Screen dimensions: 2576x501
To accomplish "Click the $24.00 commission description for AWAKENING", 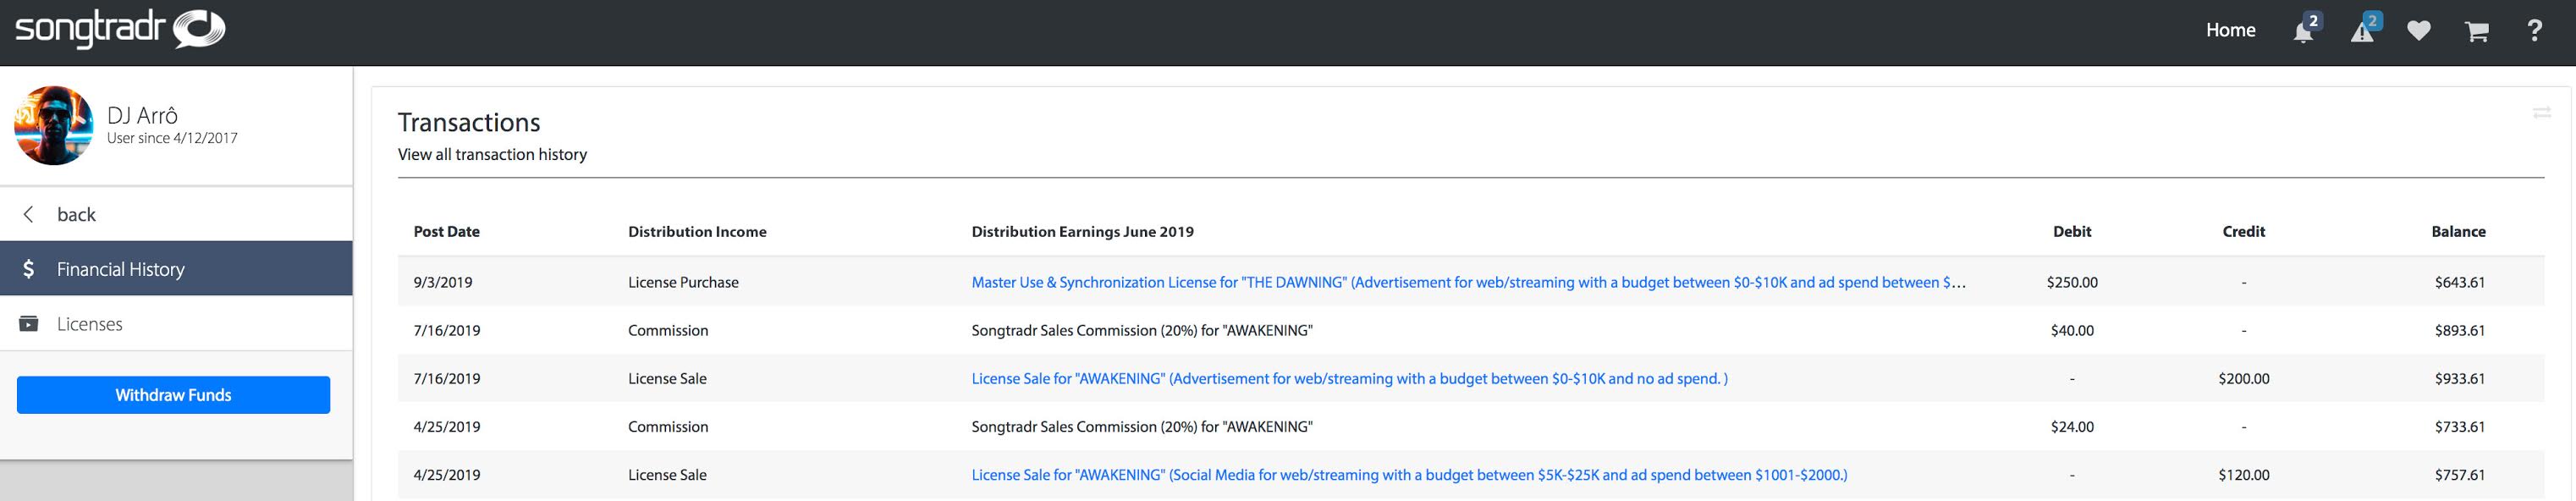I will 1142,427.
